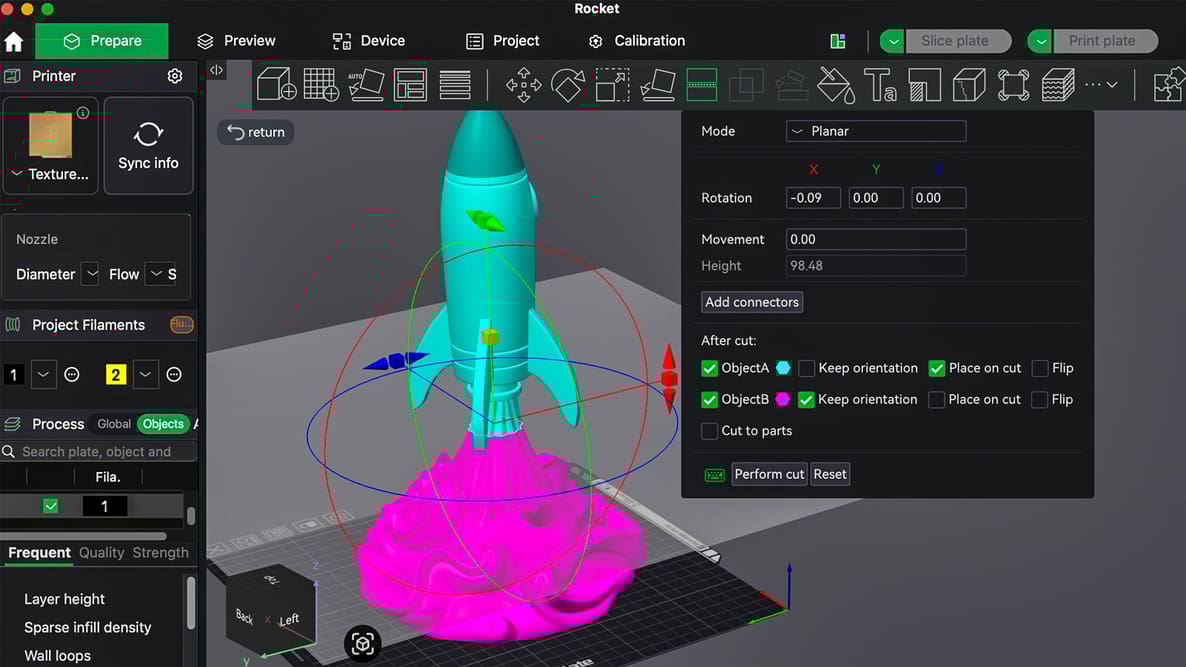The width and height of the screenshot is (1186, 667).
Task: Open the Color painting tool
Action: (835, 84)
